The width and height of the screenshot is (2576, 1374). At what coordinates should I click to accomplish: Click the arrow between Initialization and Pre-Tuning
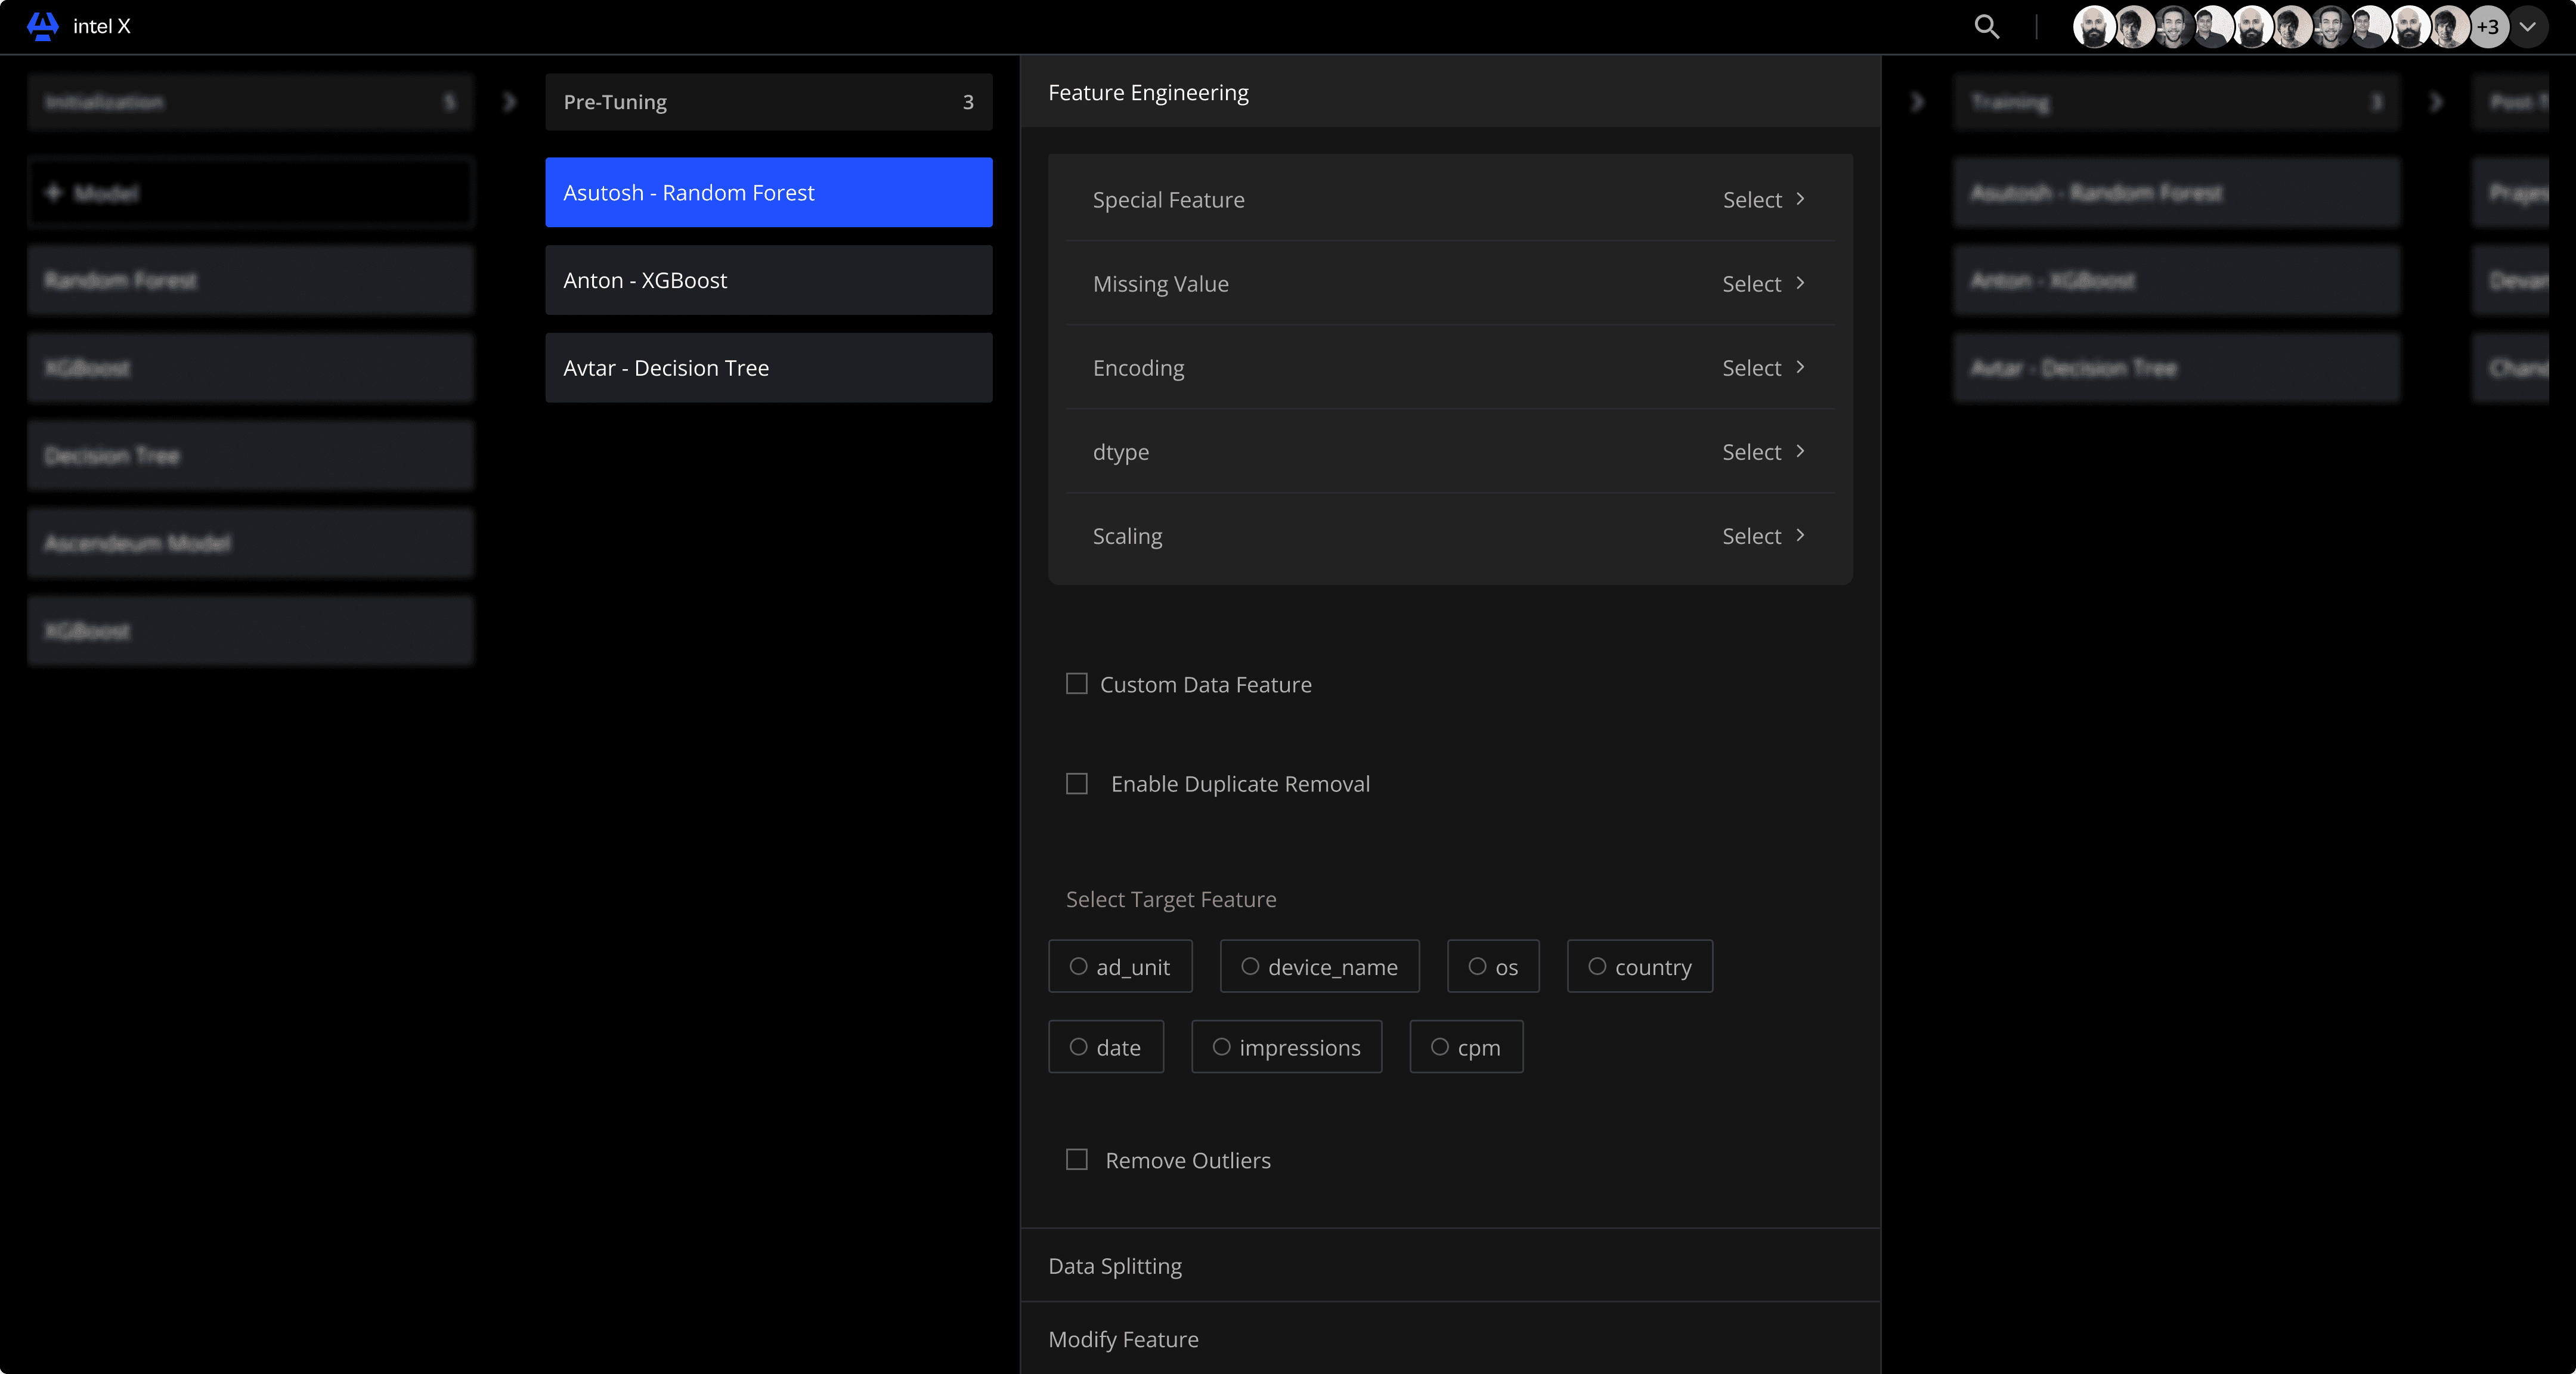pyautogui.click(x=509, y=102)
